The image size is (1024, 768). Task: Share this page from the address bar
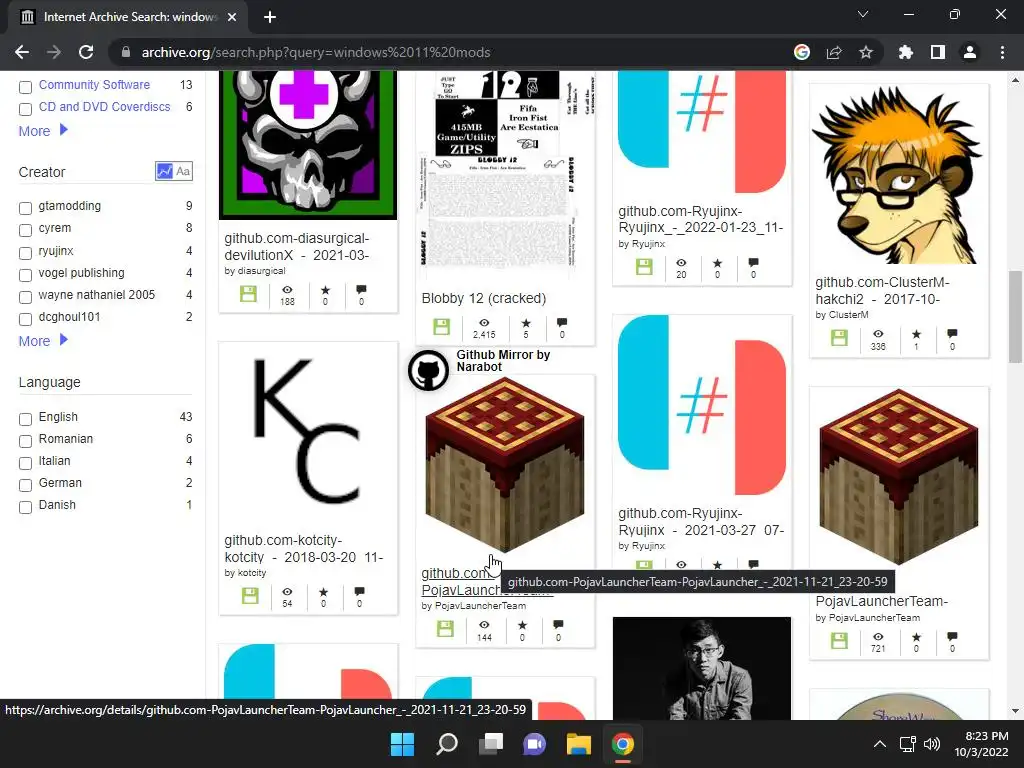(x=834, y=52)
